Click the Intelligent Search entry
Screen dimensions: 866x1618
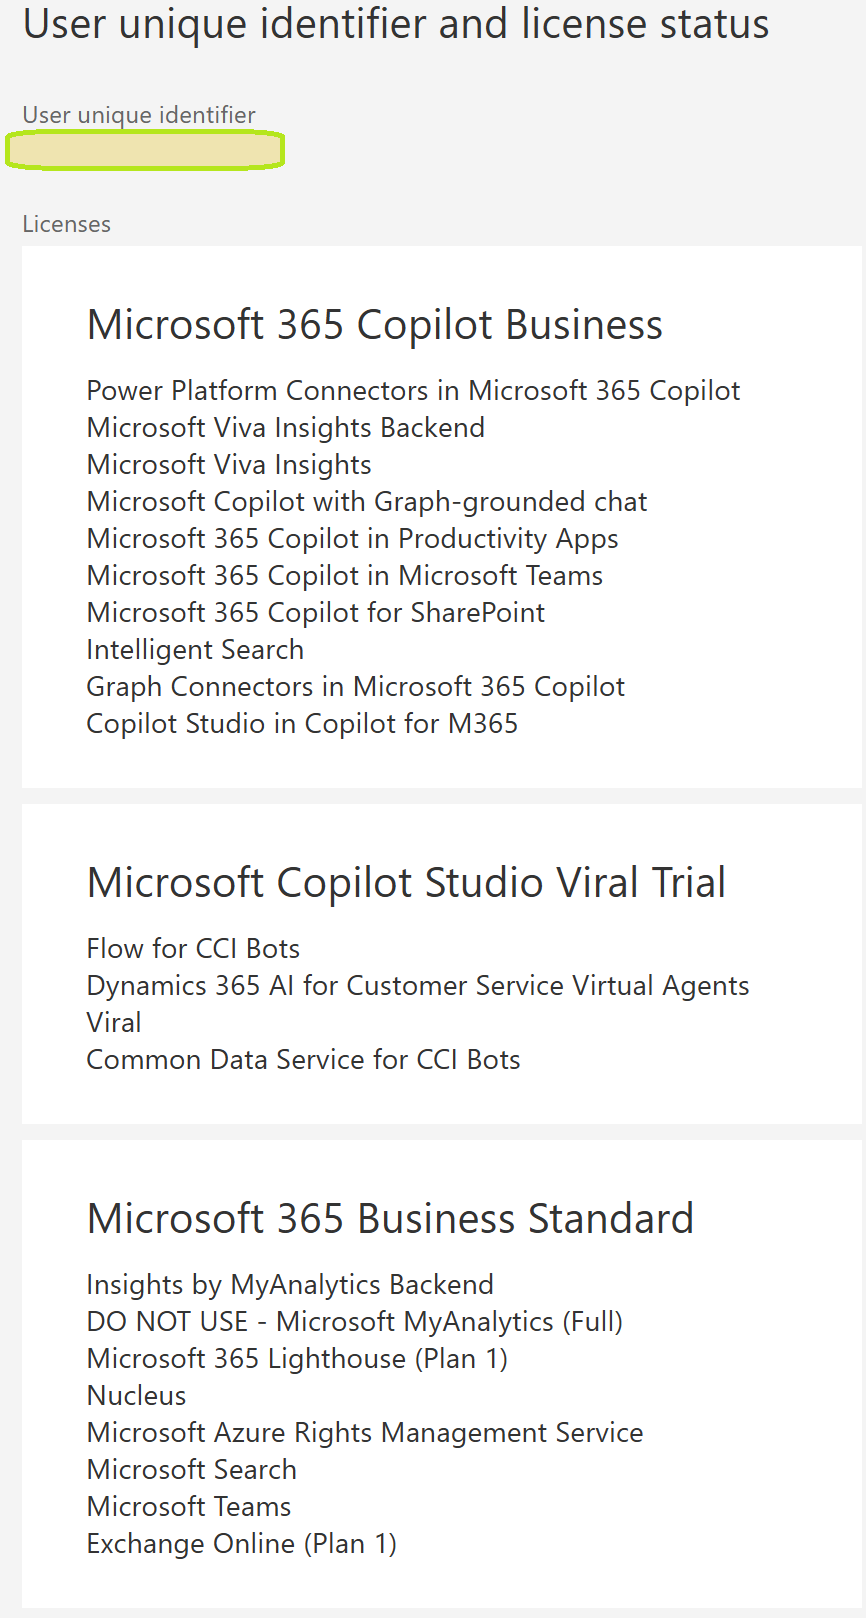point(195,649)
